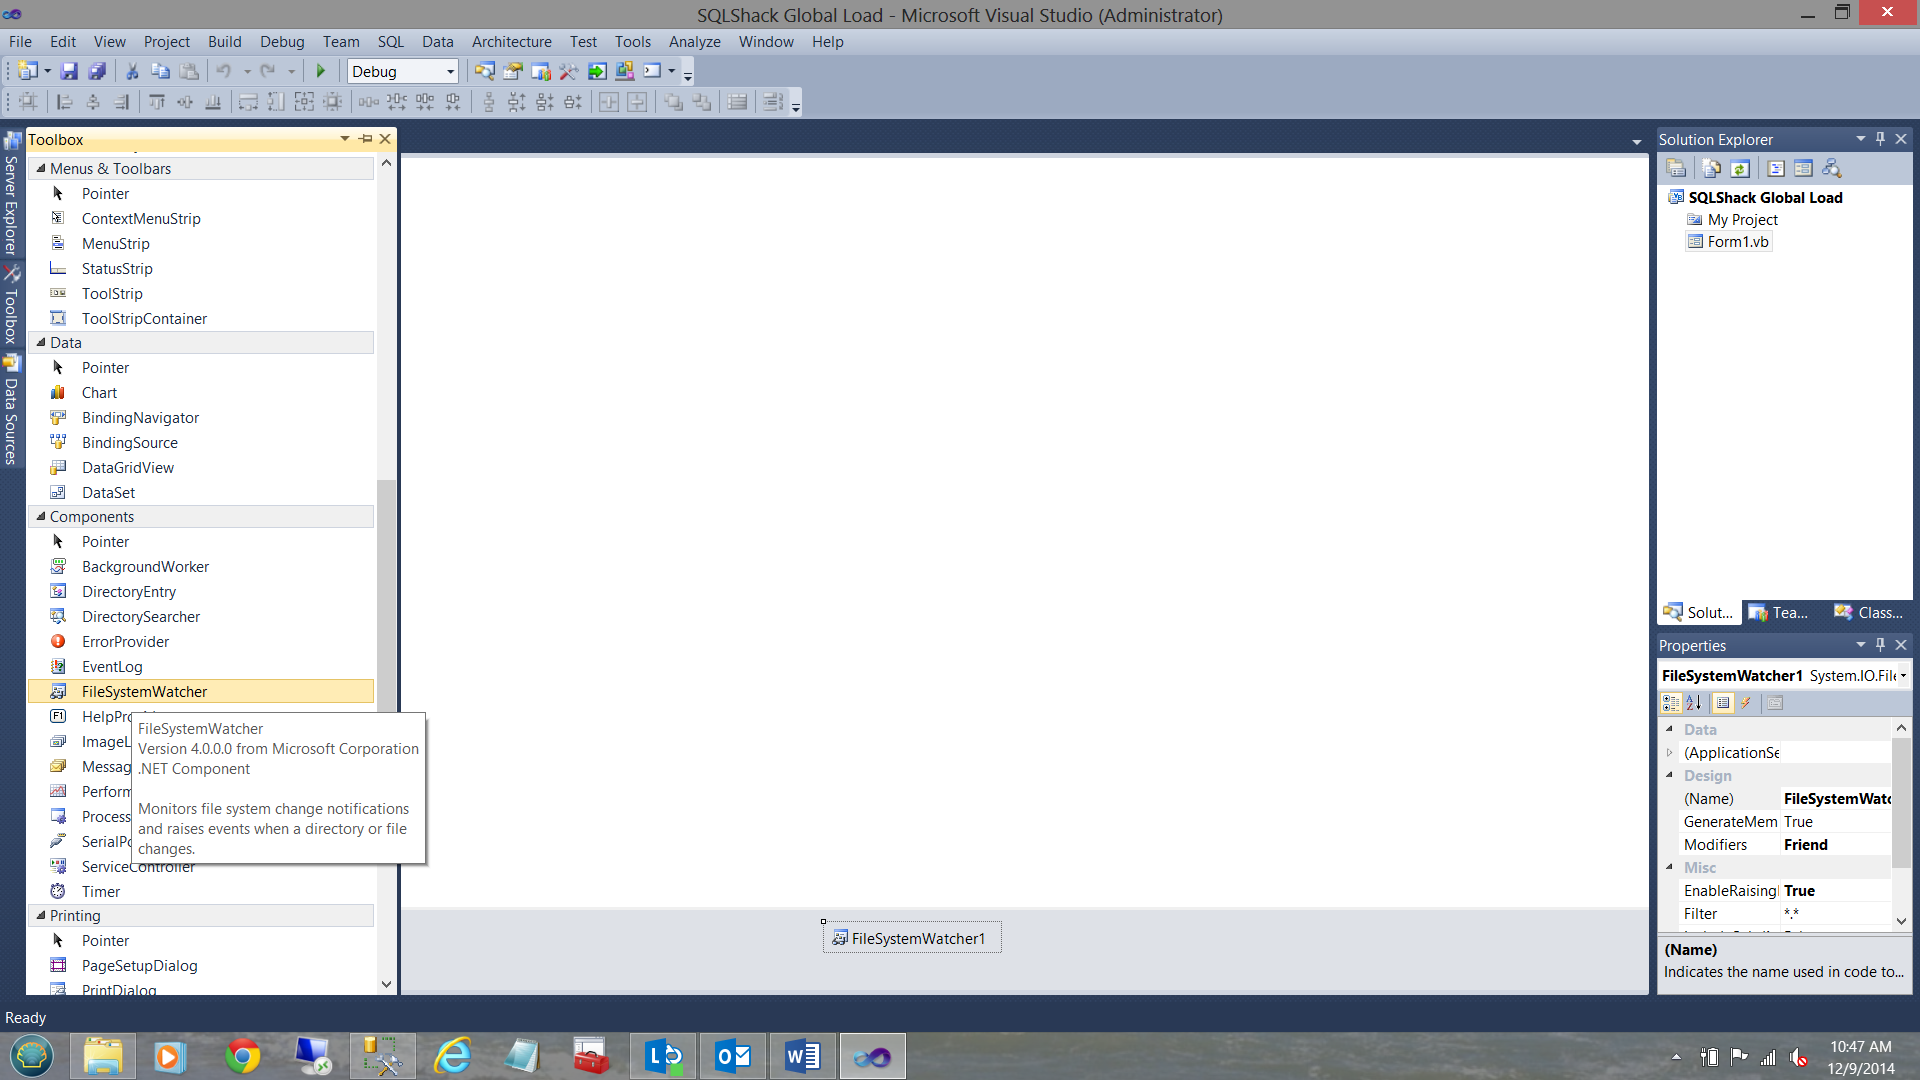Click the Save All toolbar icon
This screenshot has height=1080, width=1920.
[x=97, y=71]
